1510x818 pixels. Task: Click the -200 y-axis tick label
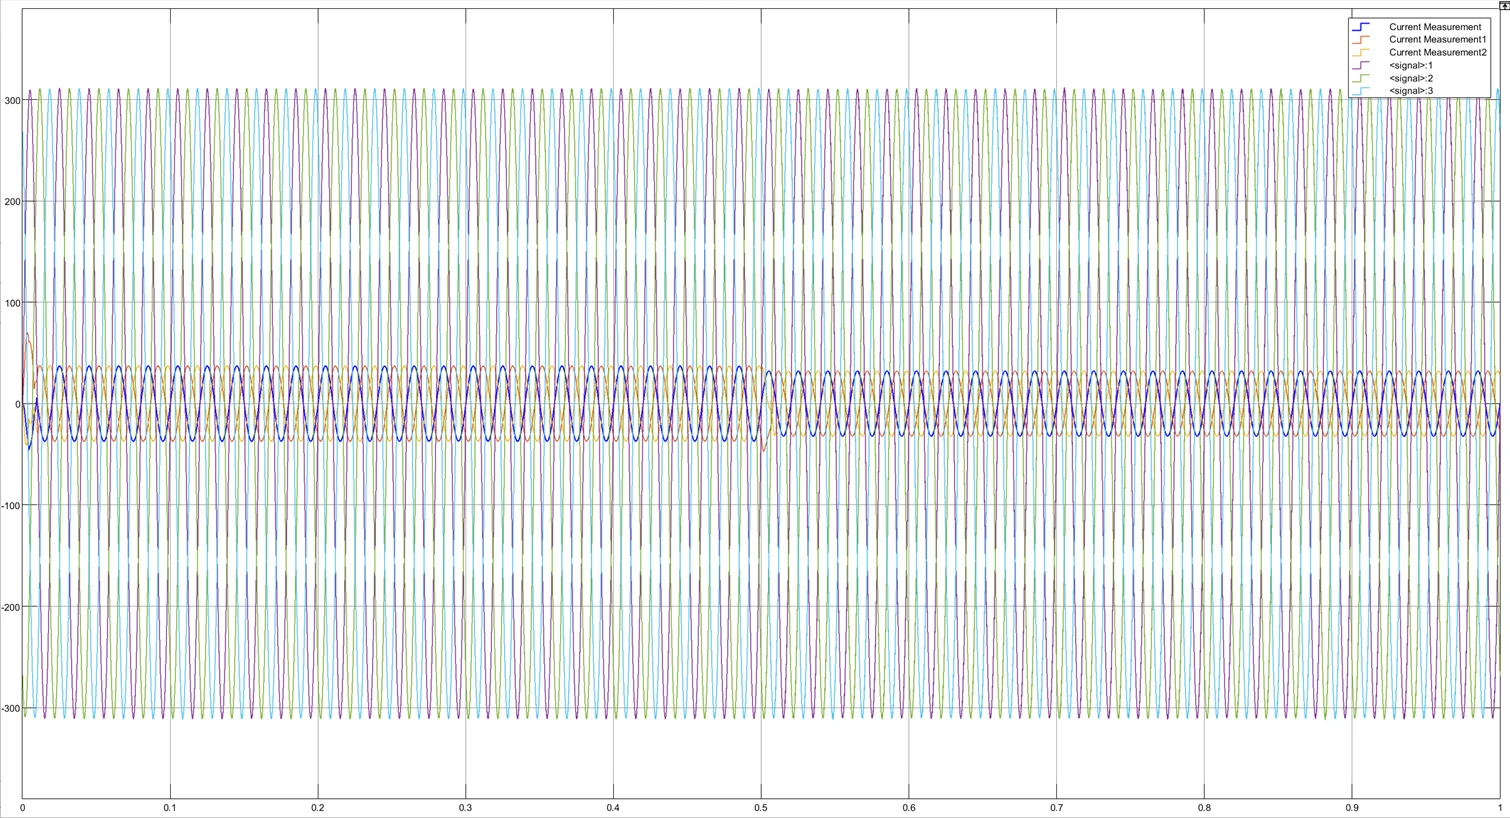[x=9, y=607]
